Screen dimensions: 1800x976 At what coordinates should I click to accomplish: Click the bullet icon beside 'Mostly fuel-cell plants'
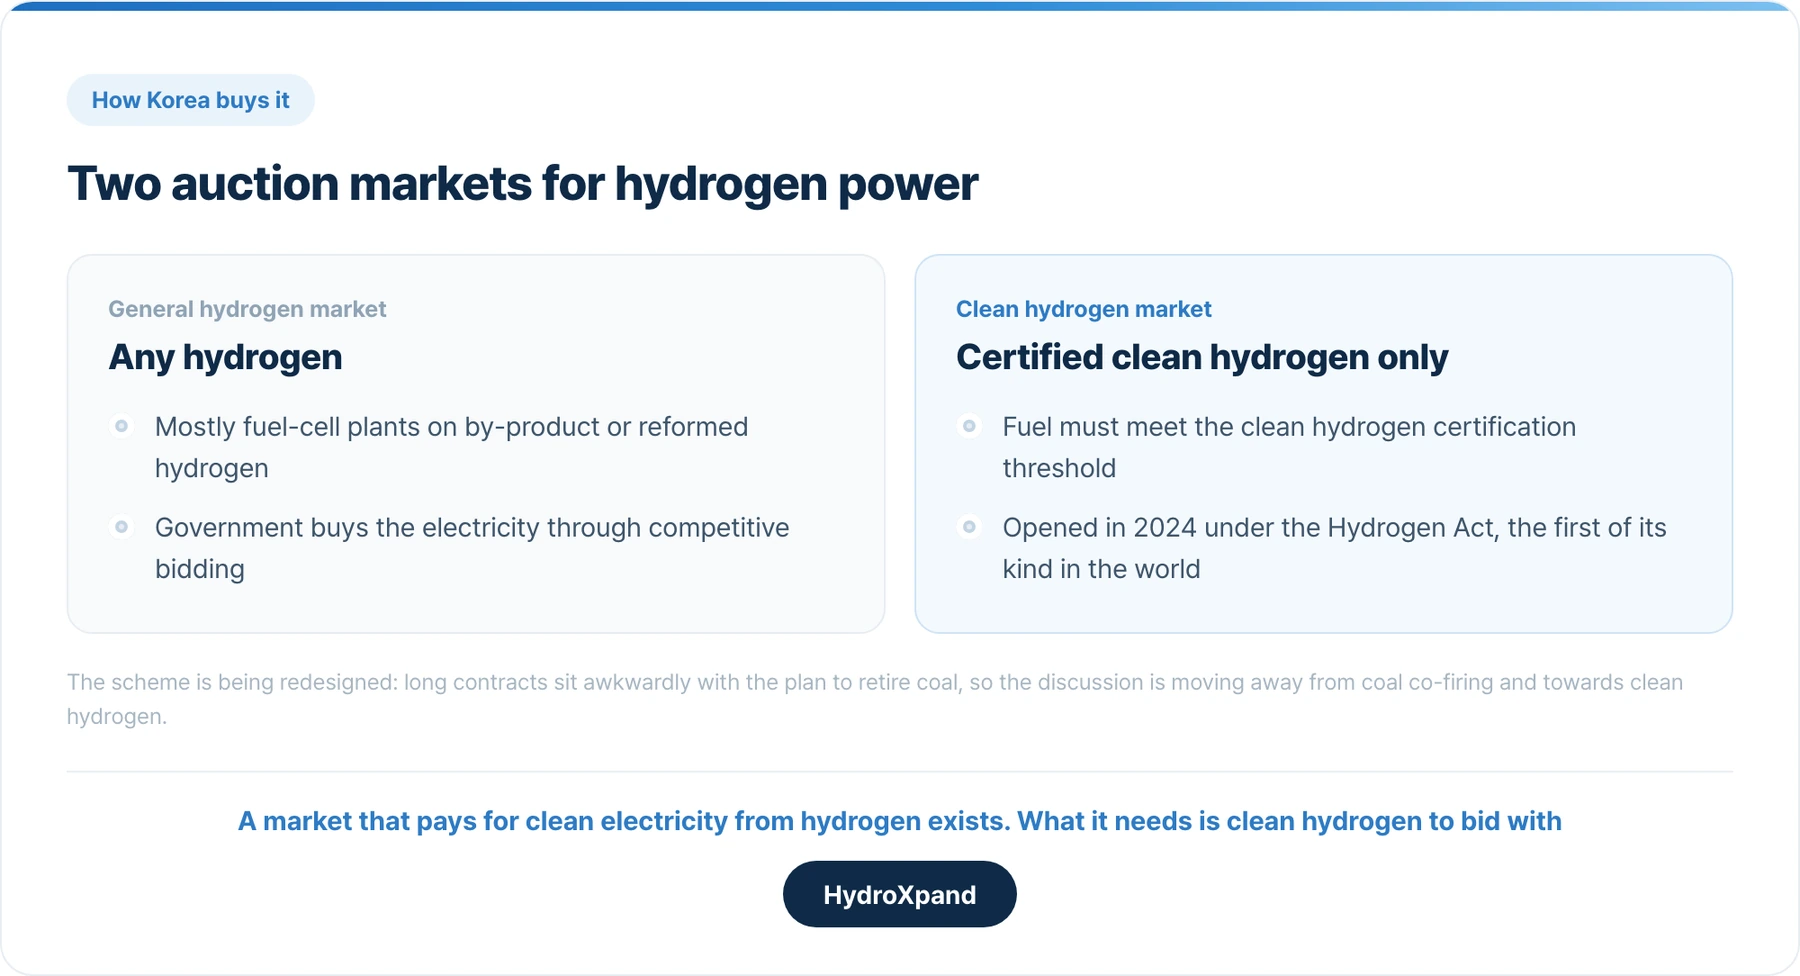pos(121,426)
